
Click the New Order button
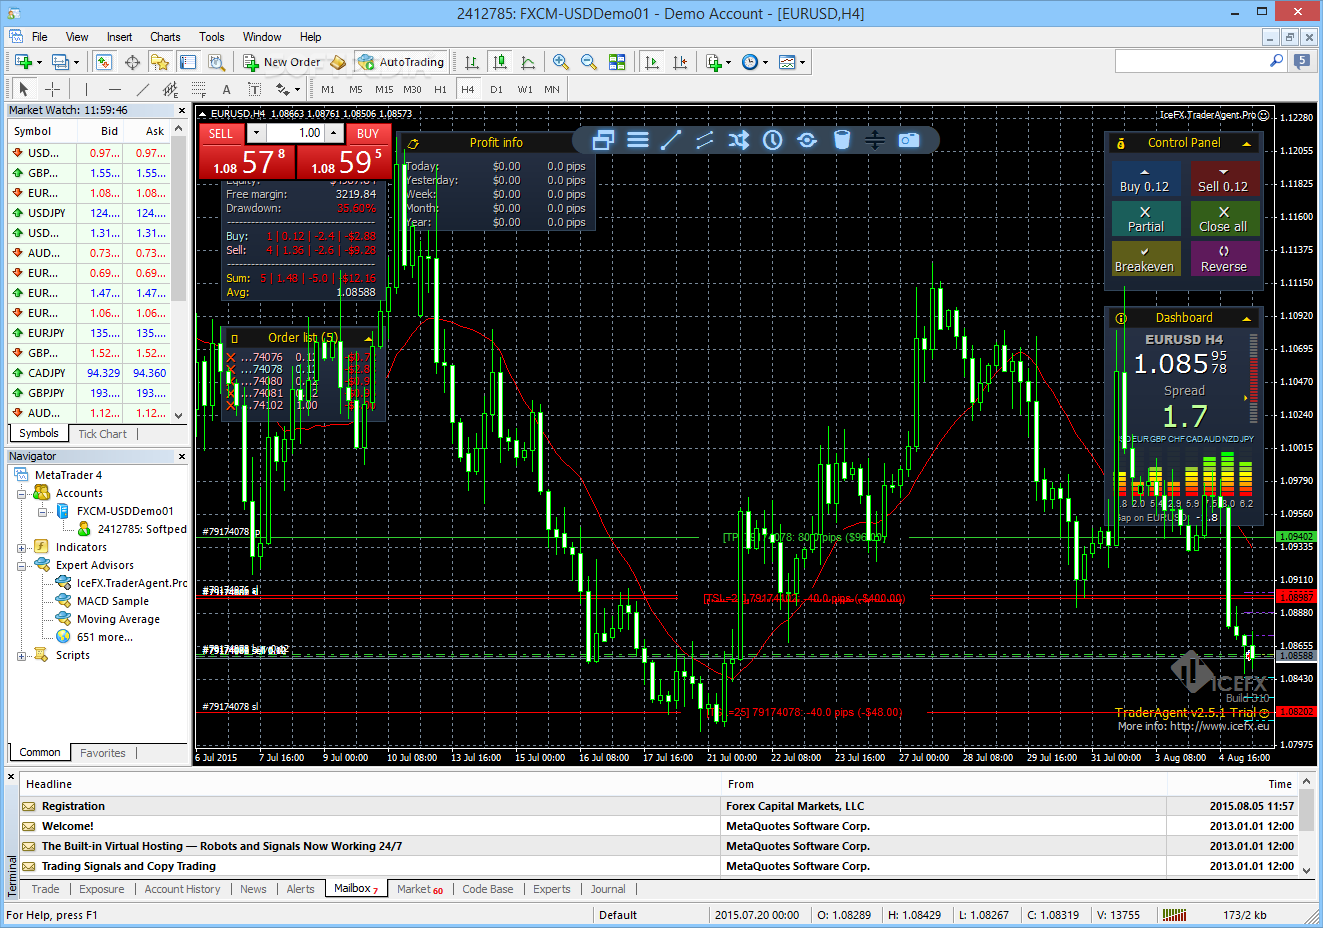click(x=283, y=62)
